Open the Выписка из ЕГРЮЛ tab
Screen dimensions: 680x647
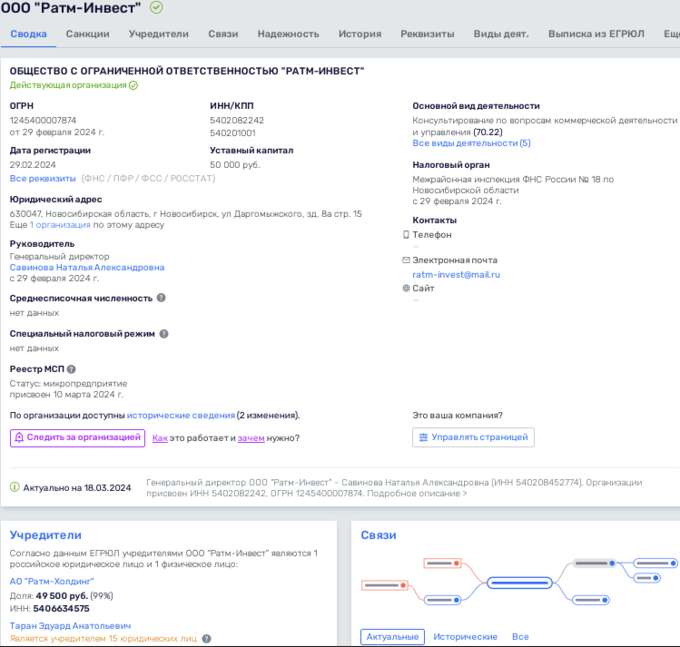tap(598, 34)
